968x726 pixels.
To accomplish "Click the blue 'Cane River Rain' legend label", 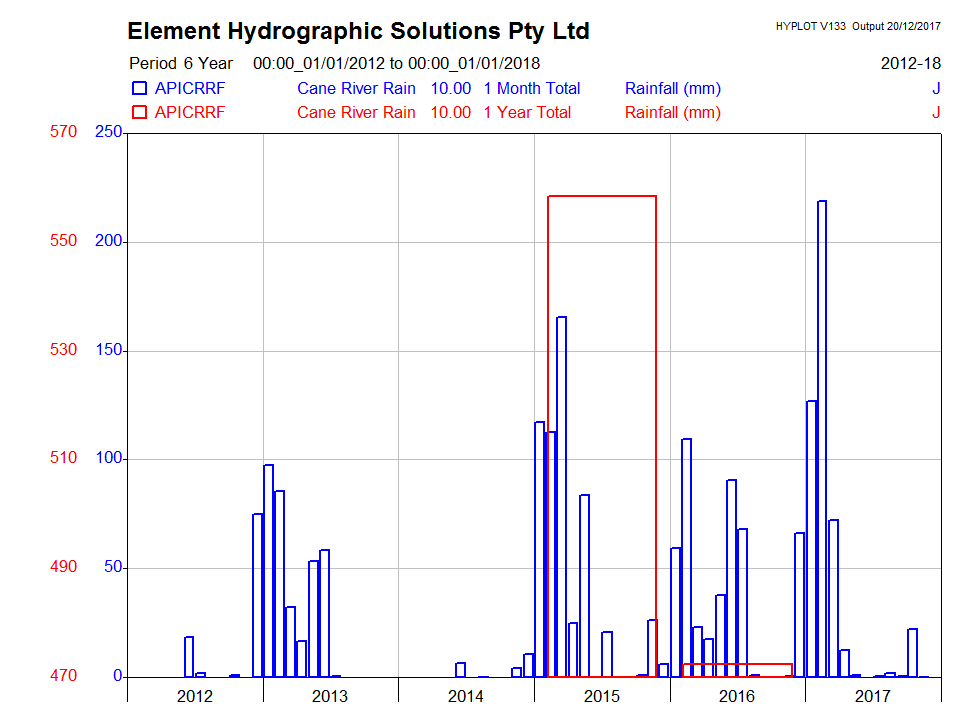I will pyautogui.click(x=356, y=89).
